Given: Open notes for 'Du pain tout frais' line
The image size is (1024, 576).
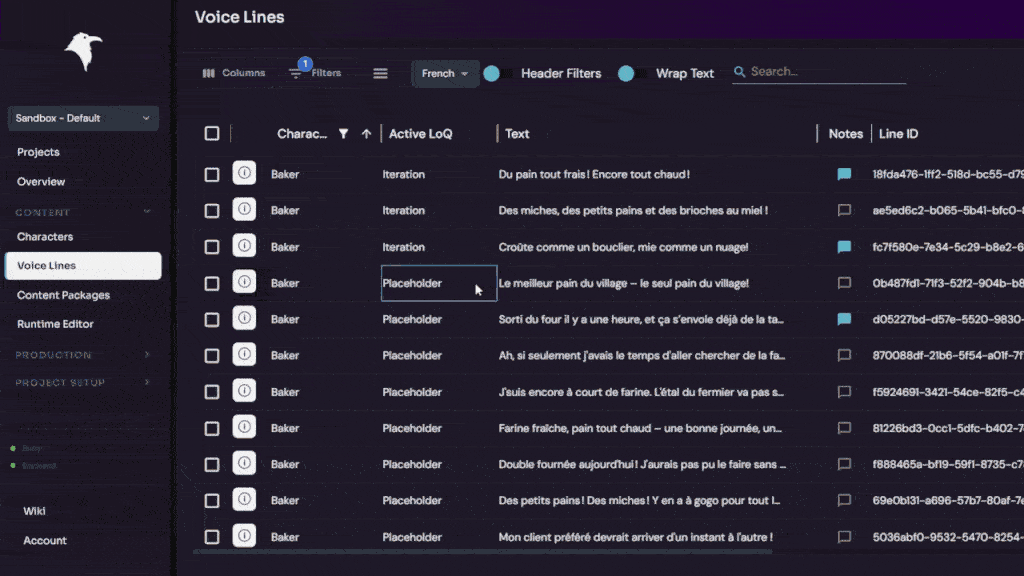Looking at the screenshot, I should pos(844,174).
